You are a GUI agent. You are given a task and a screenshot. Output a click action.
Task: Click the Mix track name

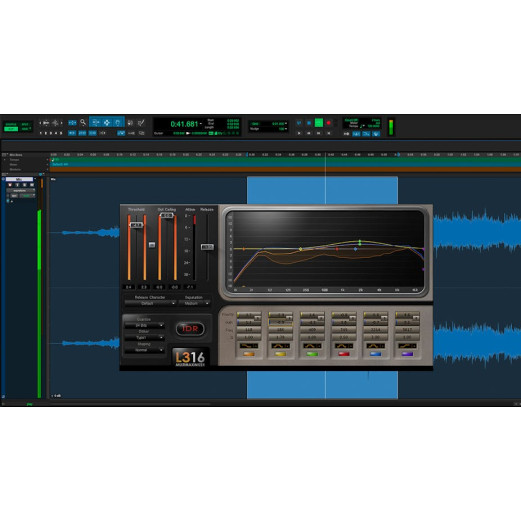[x=19, y=179]
